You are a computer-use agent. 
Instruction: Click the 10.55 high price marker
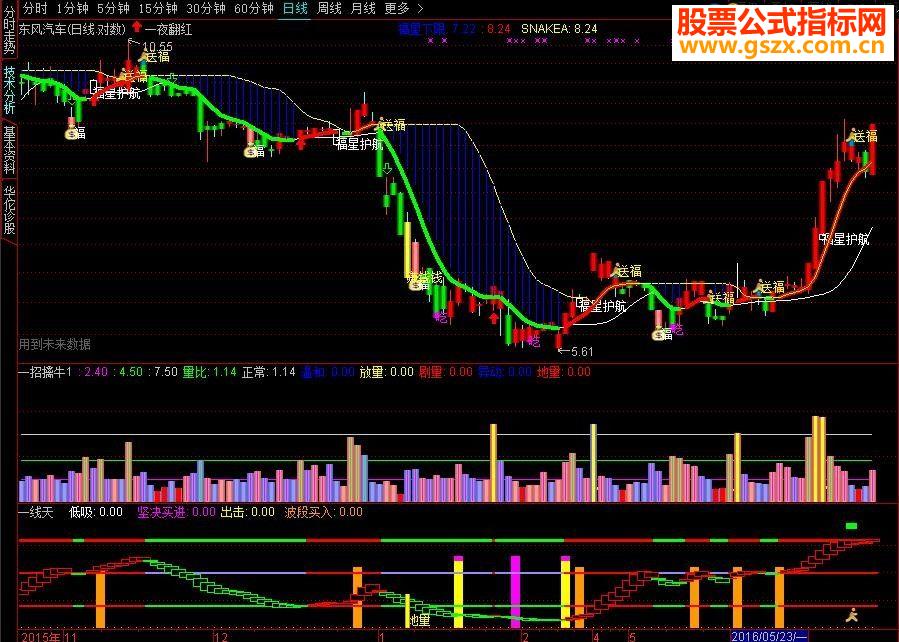click(157, 46)
